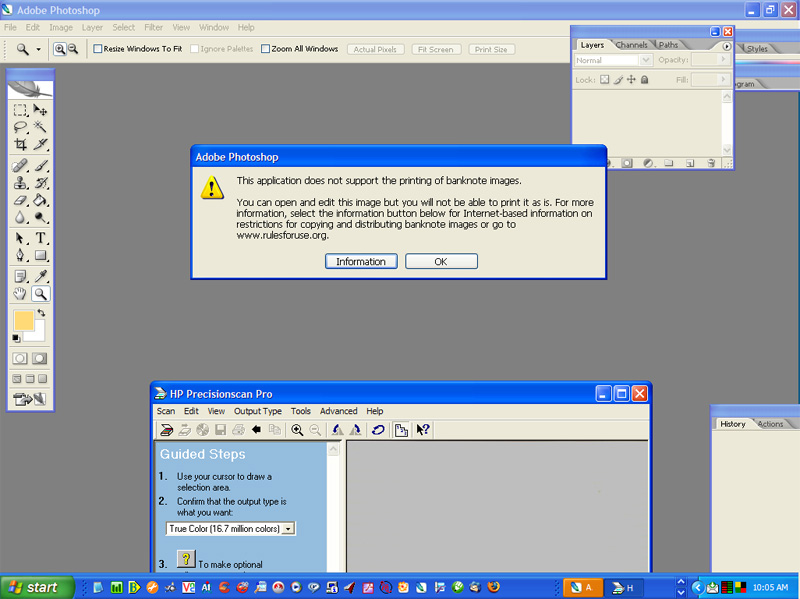
Task: Select the Notes tool
Action: tap(20, 277)
